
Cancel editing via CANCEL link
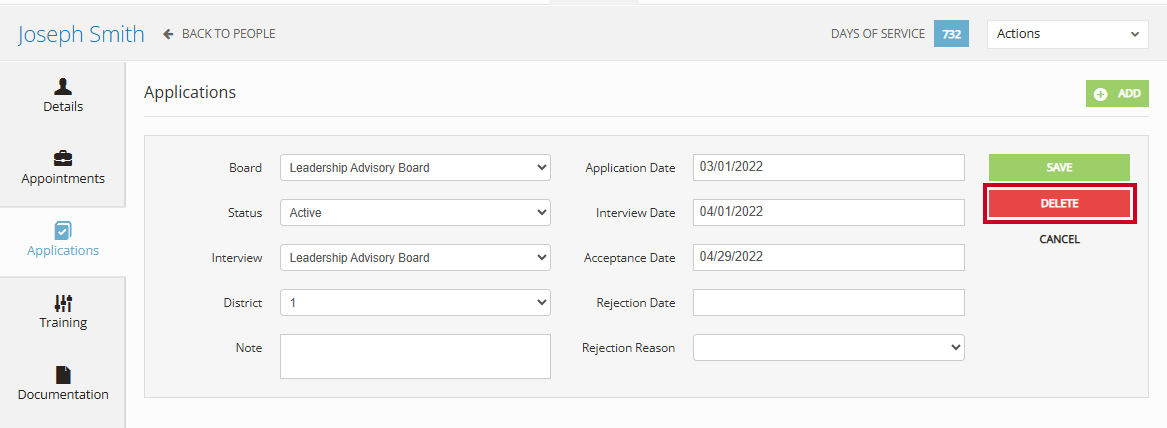(1059, 240)
